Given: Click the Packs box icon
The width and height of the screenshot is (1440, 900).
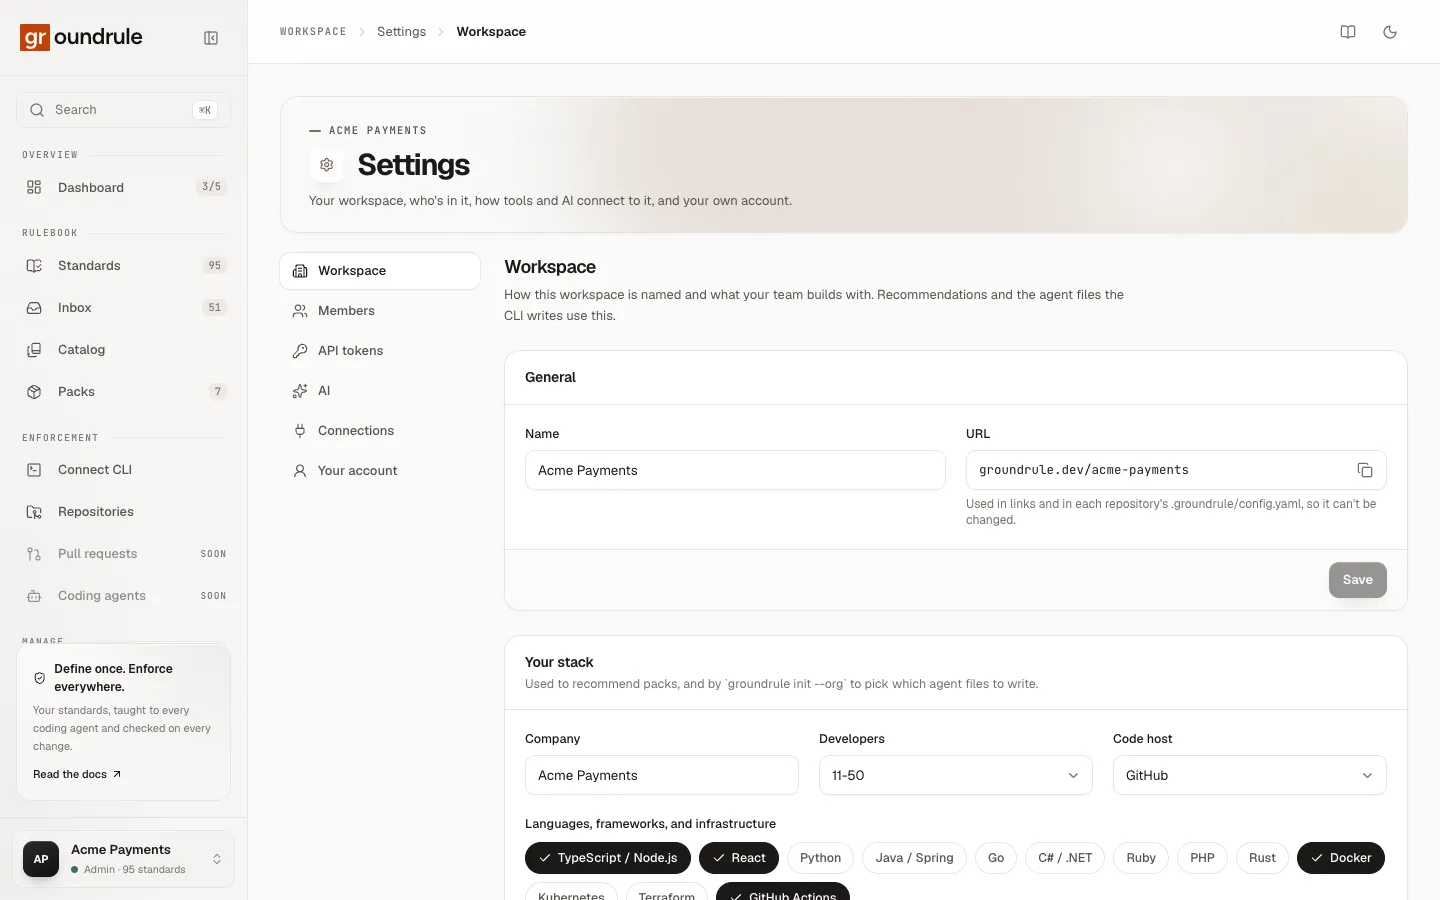Looking at the screenshot, I should click(x=34, y=392).
